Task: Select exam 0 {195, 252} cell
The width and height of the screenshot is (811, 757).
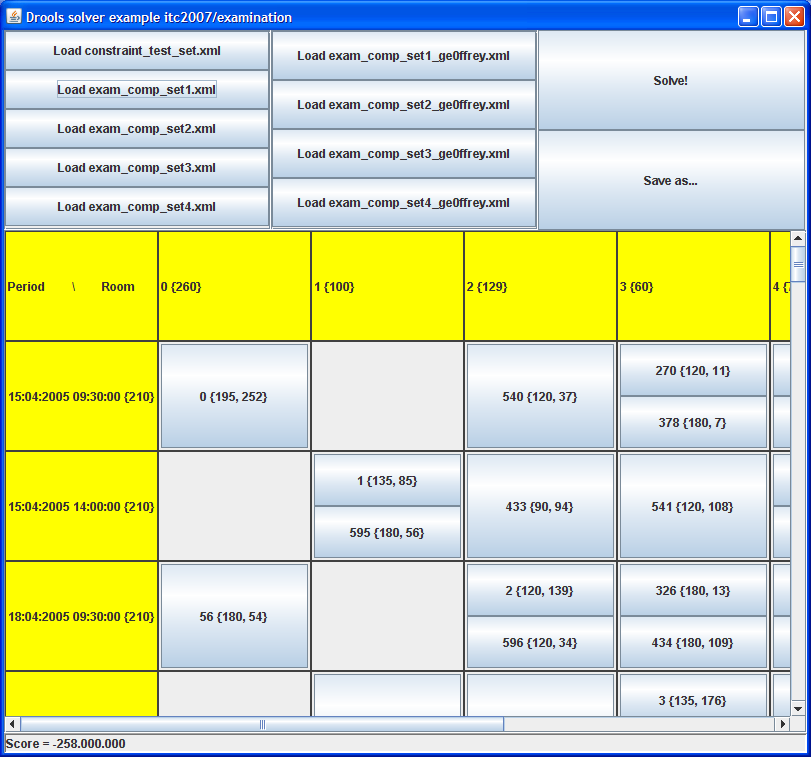Action: tap(234, 396)
